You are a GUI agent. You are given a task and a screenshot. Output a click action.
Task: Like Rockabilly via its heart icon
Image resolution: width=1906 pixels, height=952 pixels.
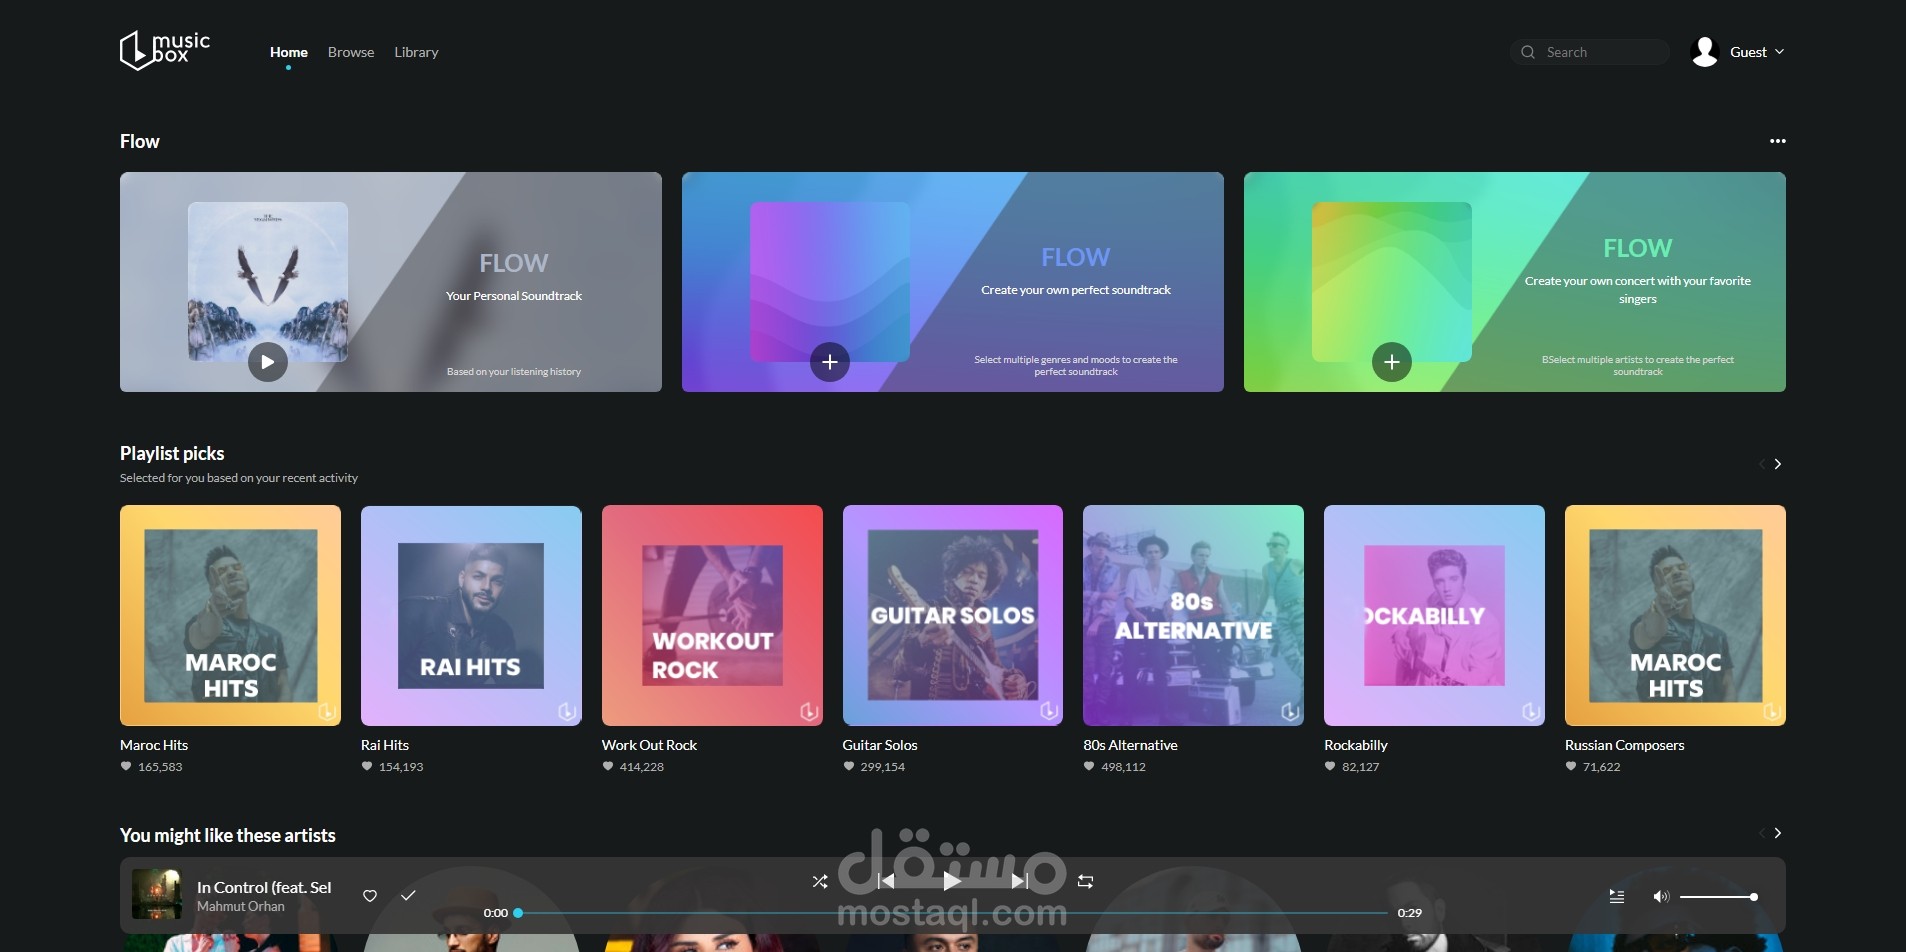pos(1330,766)
